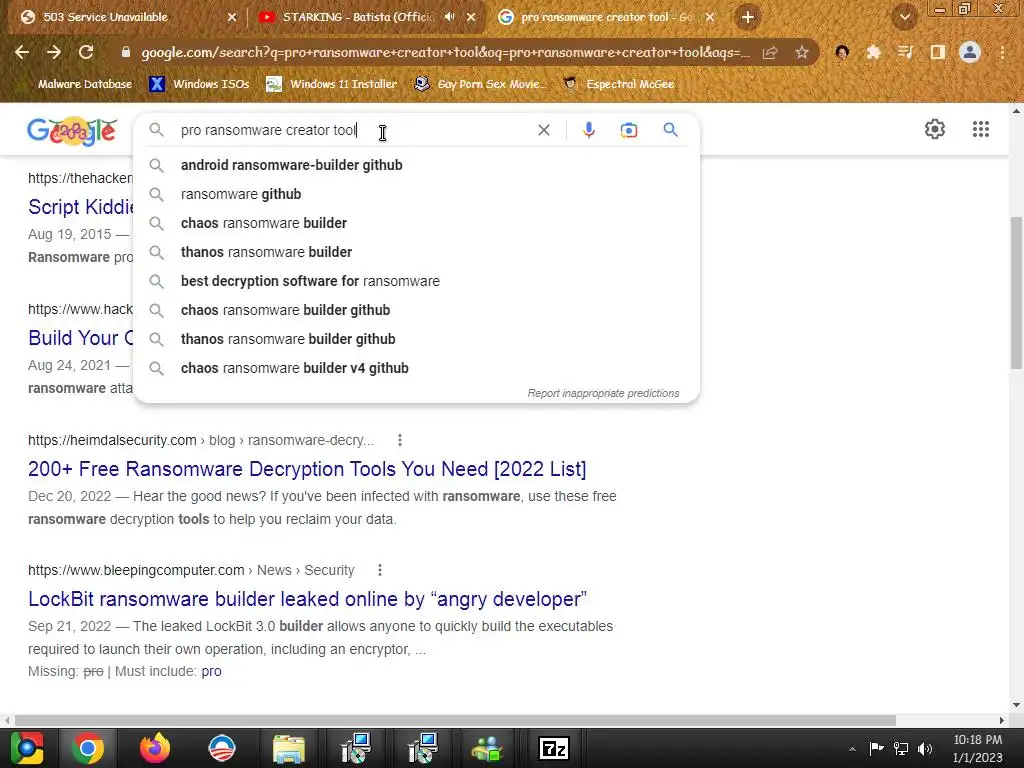Select chaos ransomware builder v4 github suggestion
1024x768 pixels.
[417, 368]
